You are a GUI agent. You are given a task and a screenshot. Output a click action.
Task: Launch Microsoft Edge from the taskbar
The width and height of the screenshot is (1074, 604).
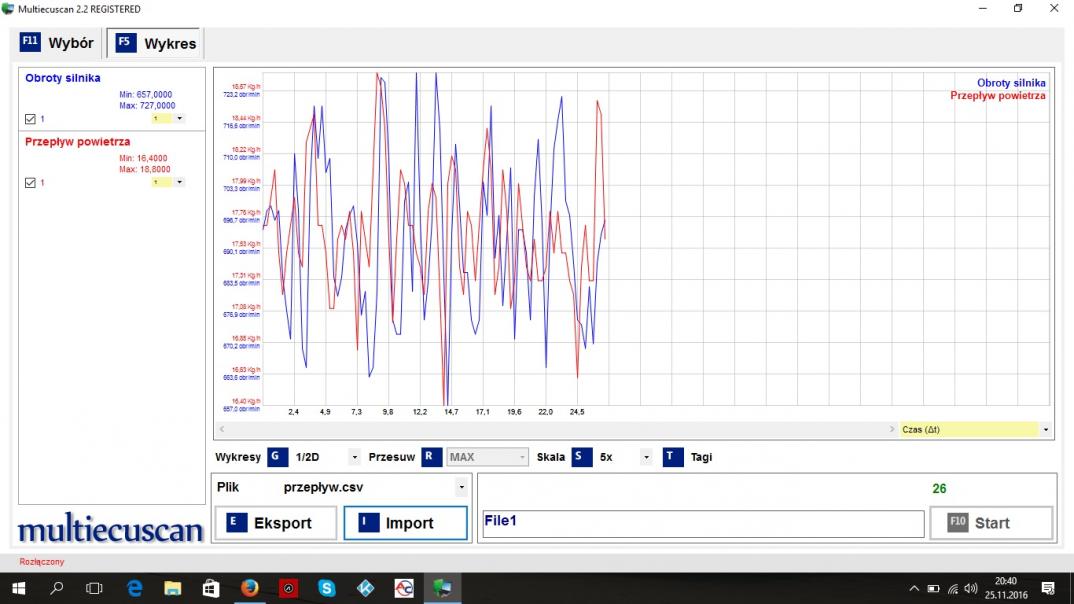(x=134, y=588)
